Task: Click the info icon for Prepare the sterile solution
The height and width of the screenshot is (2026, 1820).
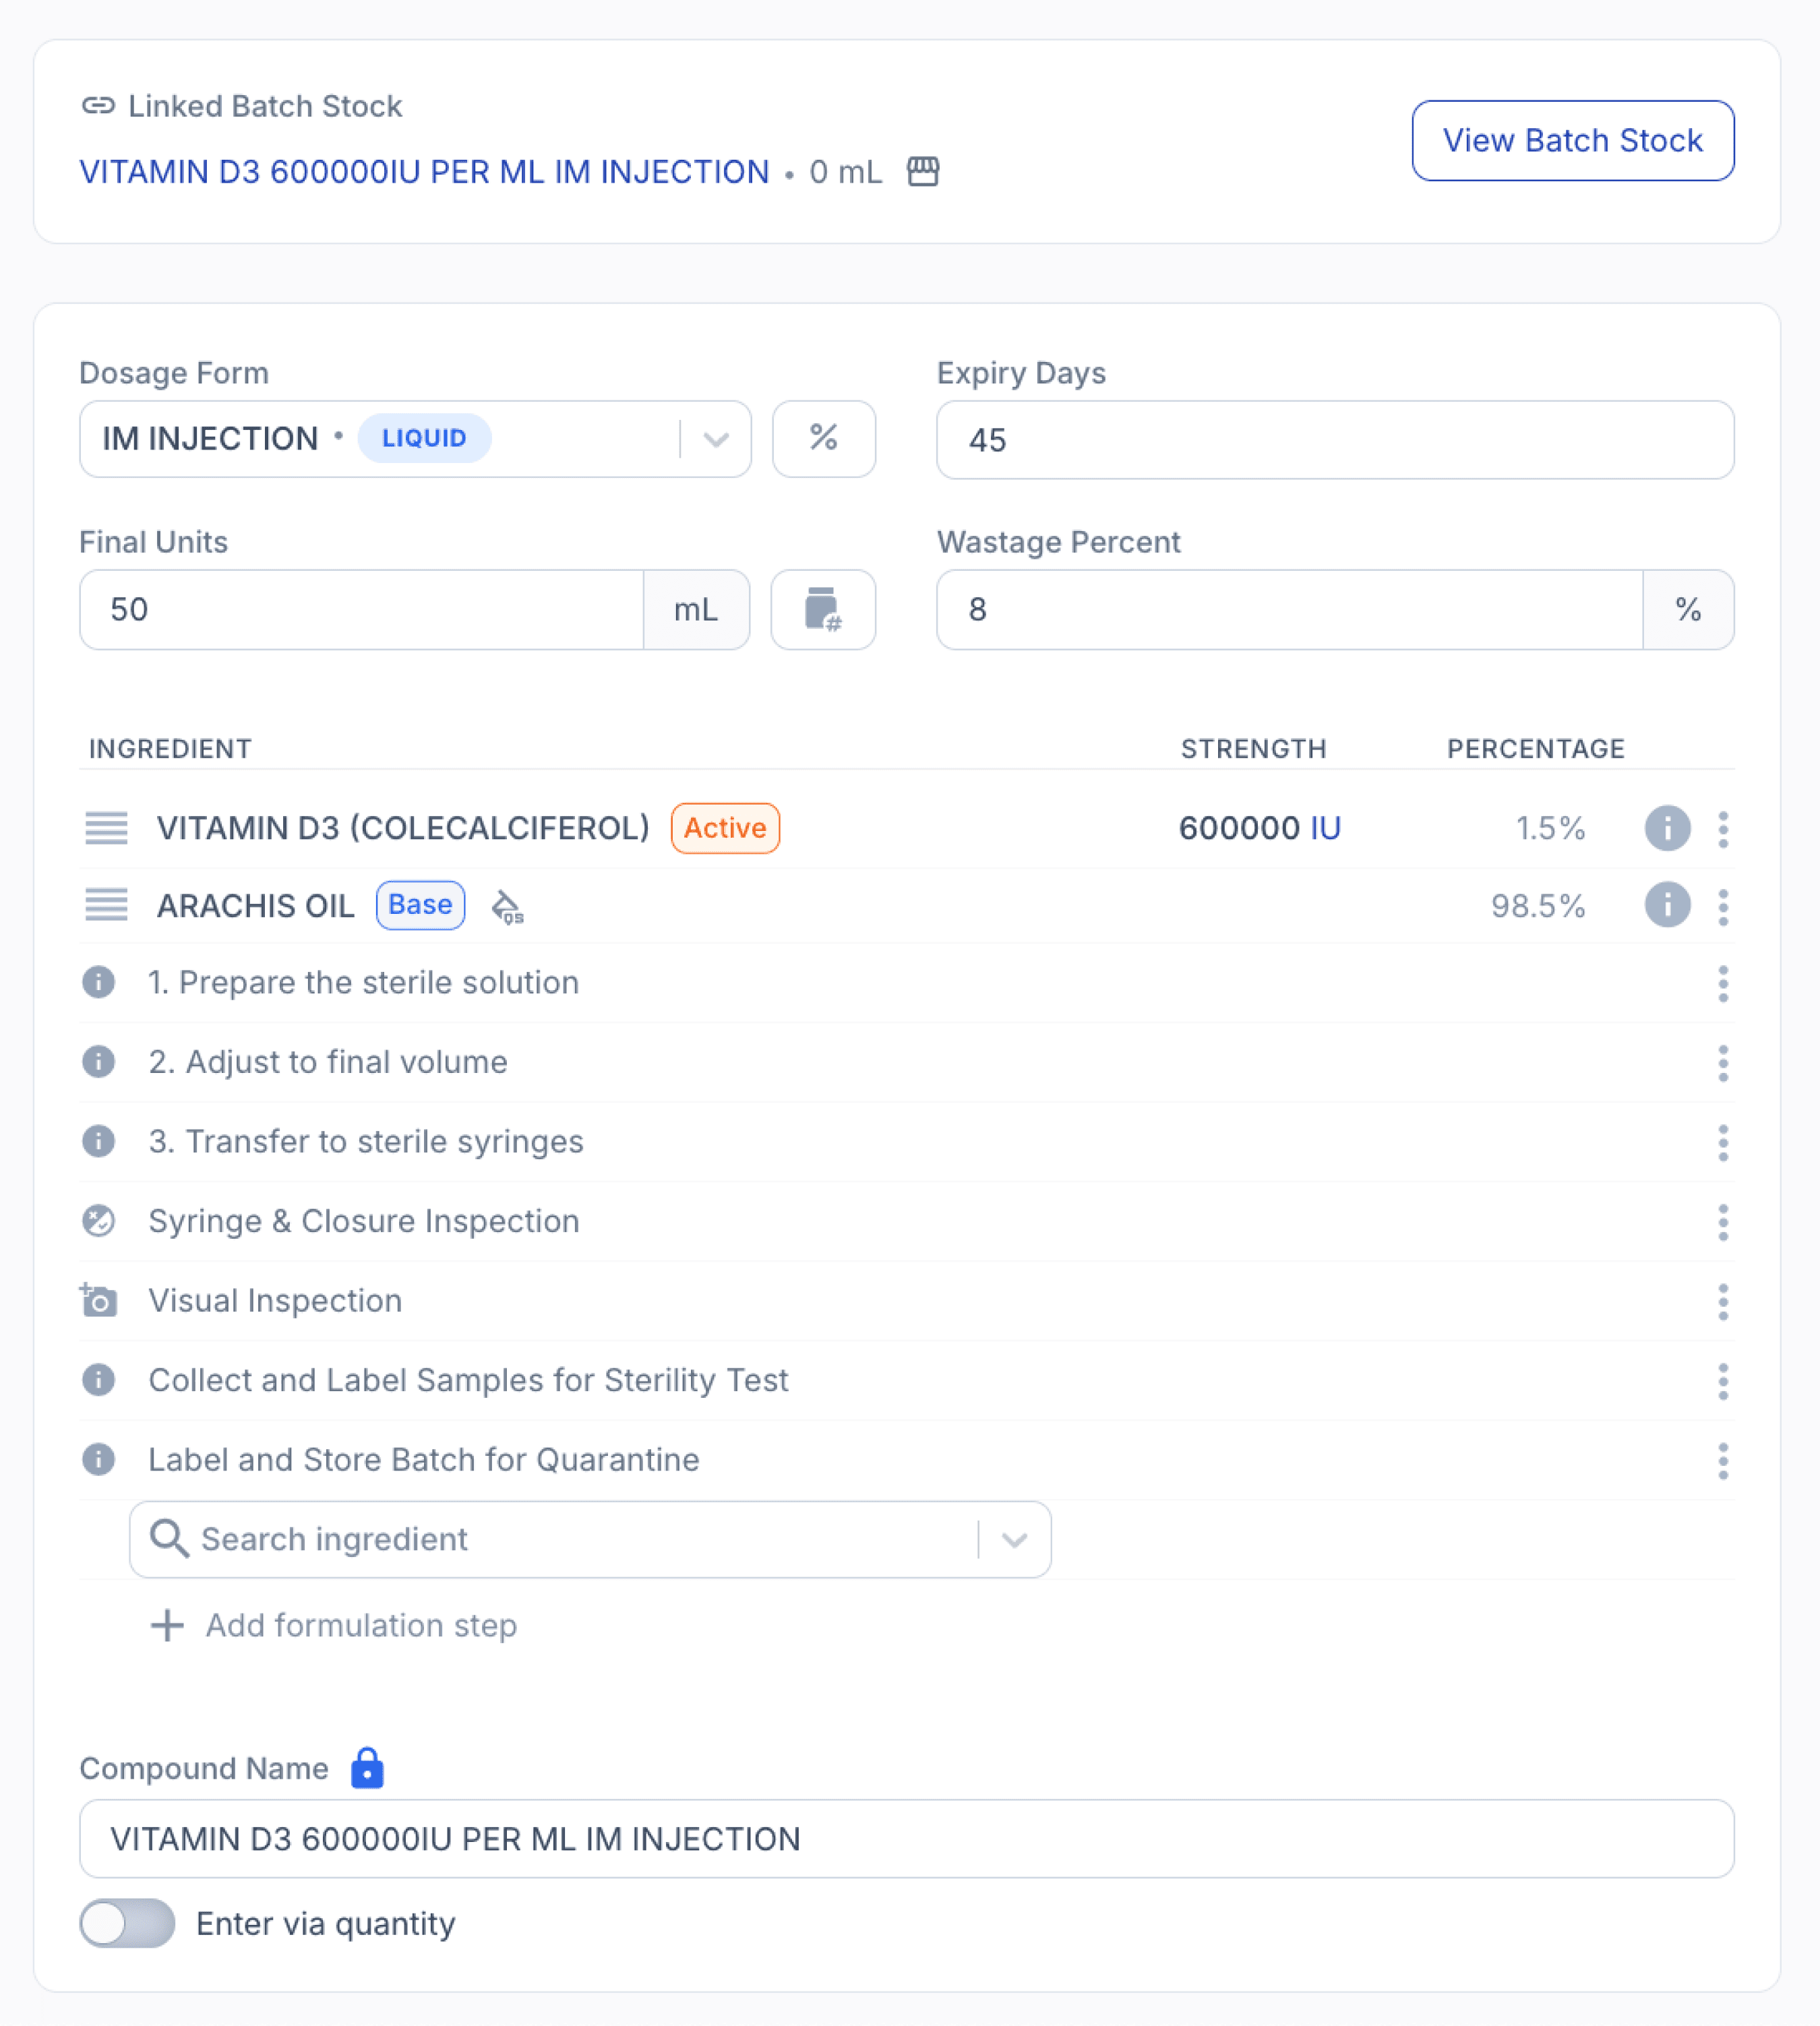Action: click(x=98, y=982)
